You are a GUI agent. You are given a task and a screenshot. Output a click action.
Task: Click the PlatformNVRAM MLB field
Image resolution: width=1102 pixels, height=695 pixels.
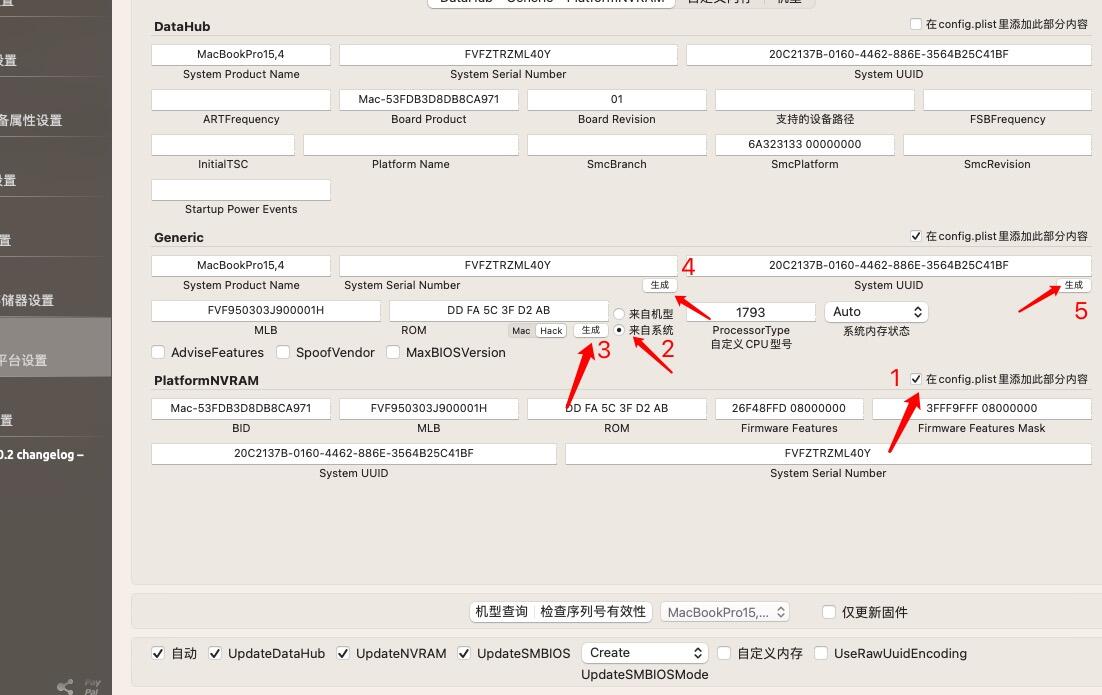coord(429,408)
